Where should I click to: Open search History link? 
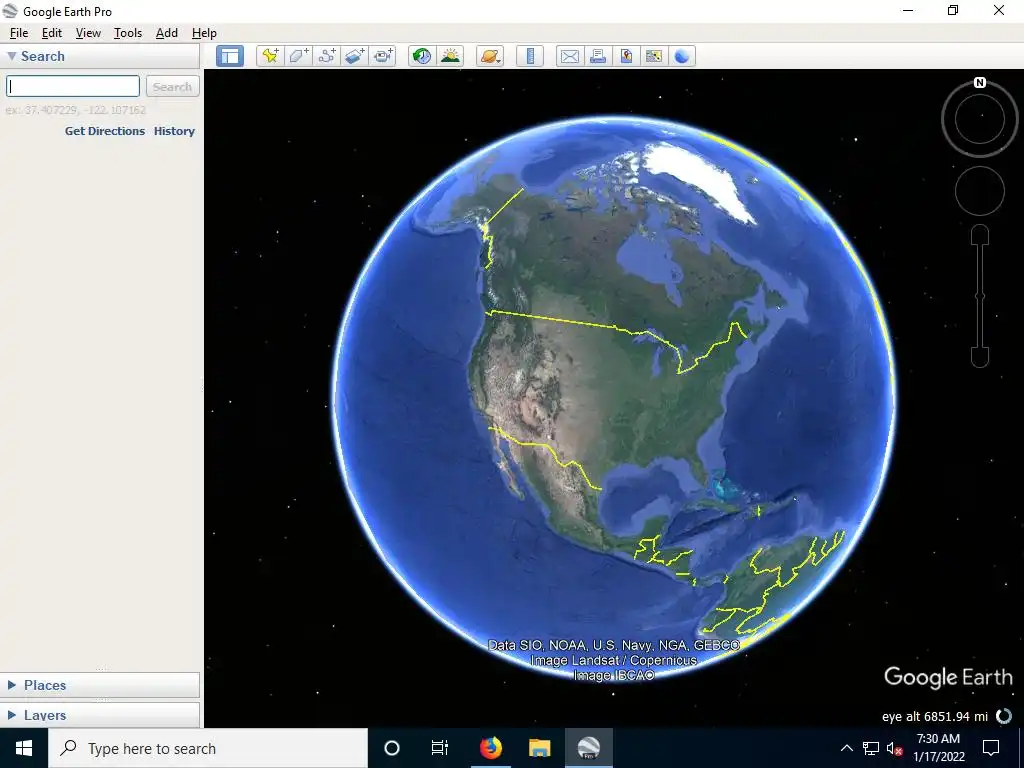(x=174, y=131)
